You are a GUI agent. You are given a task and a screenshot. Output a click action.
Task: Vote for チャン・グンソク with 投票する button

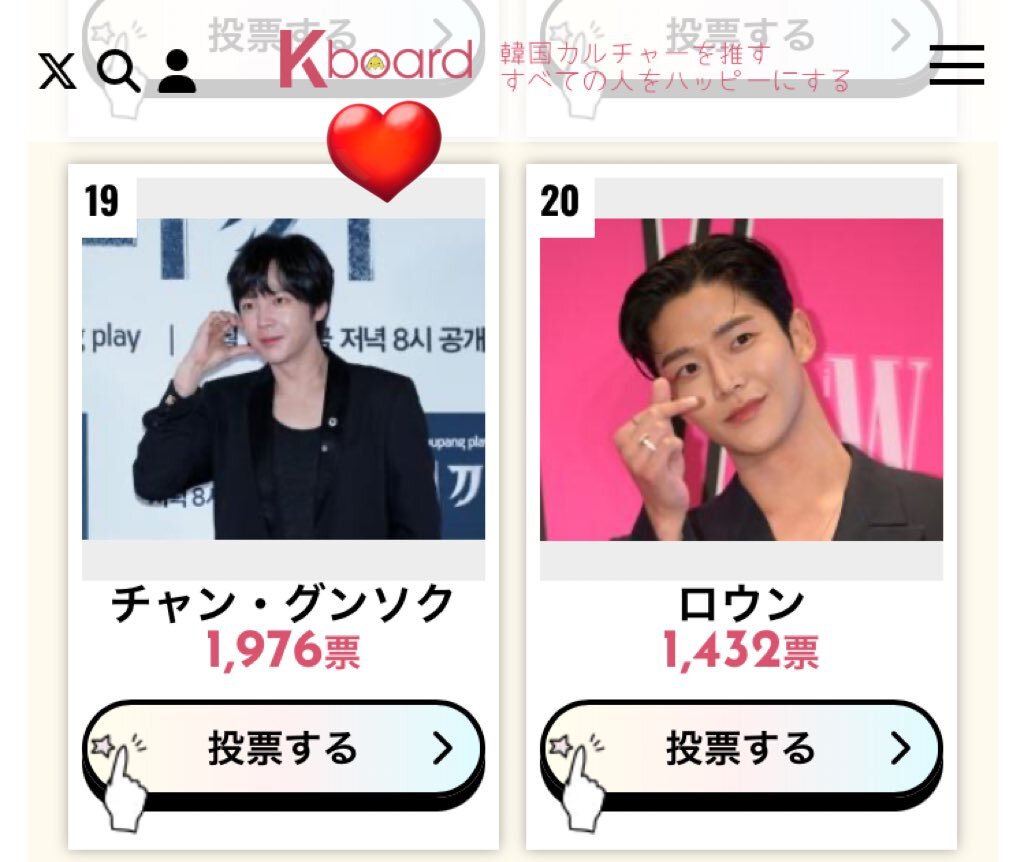(283, 750)
